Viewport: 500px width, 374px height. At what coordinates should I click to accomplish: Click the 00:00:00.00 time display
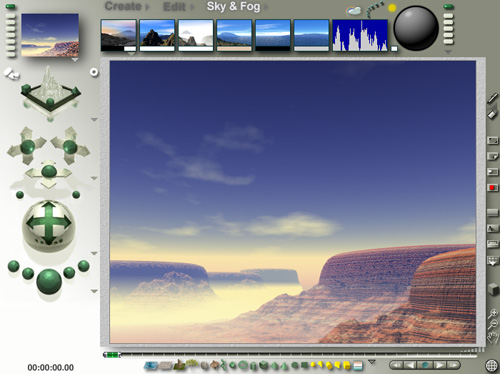point(50,367)
